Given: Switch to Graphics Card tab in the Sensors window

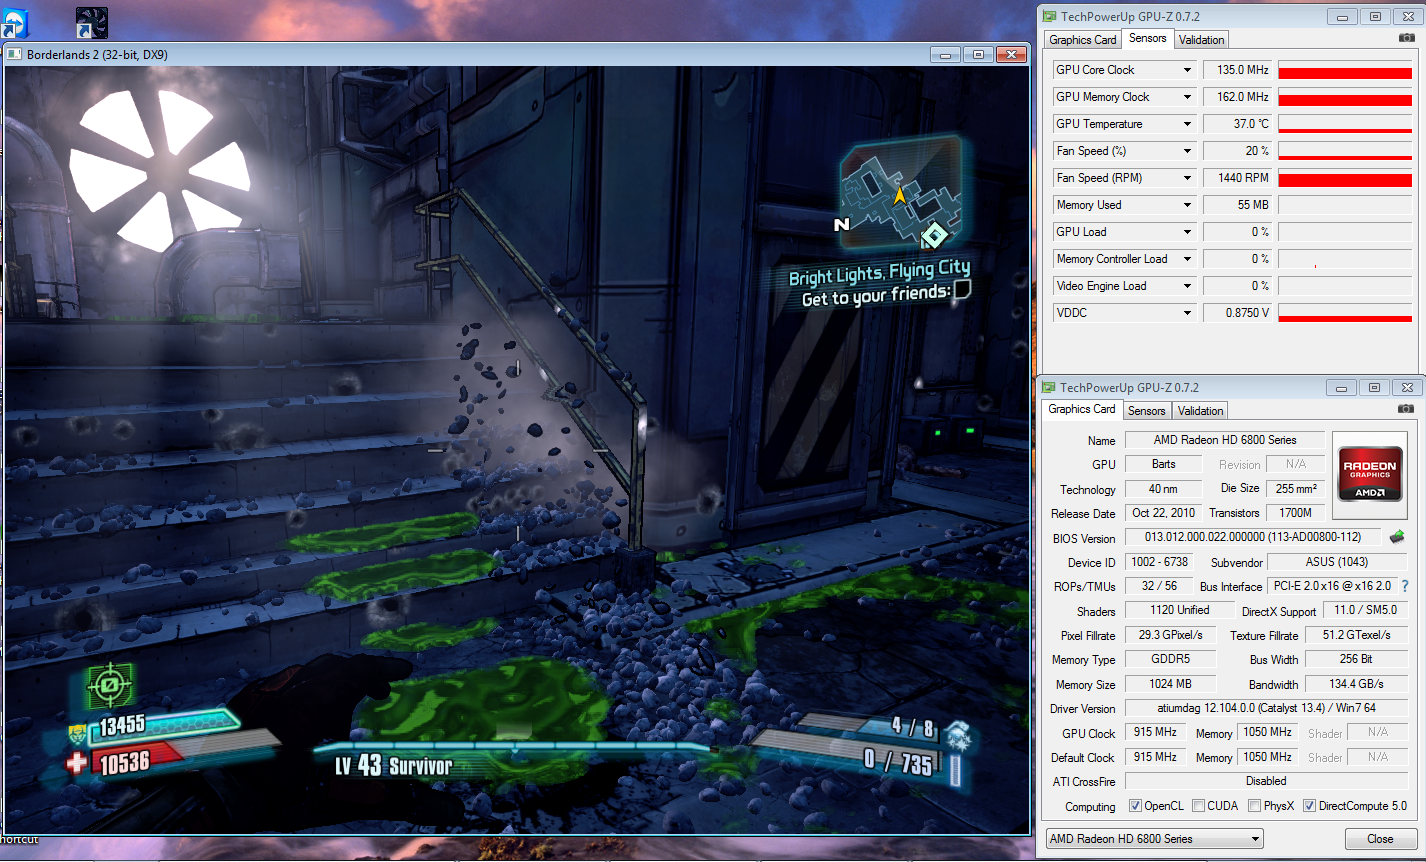Looking at the screenshot, I should [1082, 40].
